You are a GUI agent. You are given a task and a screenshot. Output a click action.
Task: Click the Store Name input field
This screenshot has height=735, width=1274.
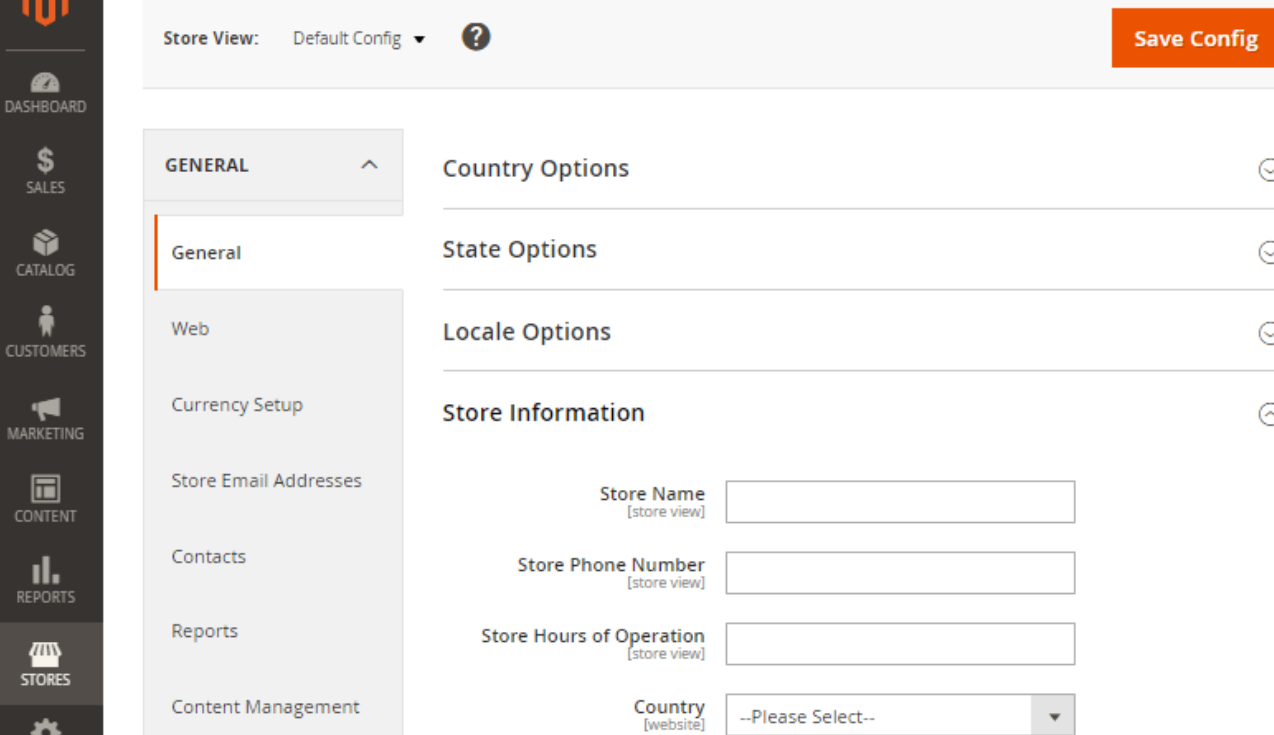[x=900, y=502]
